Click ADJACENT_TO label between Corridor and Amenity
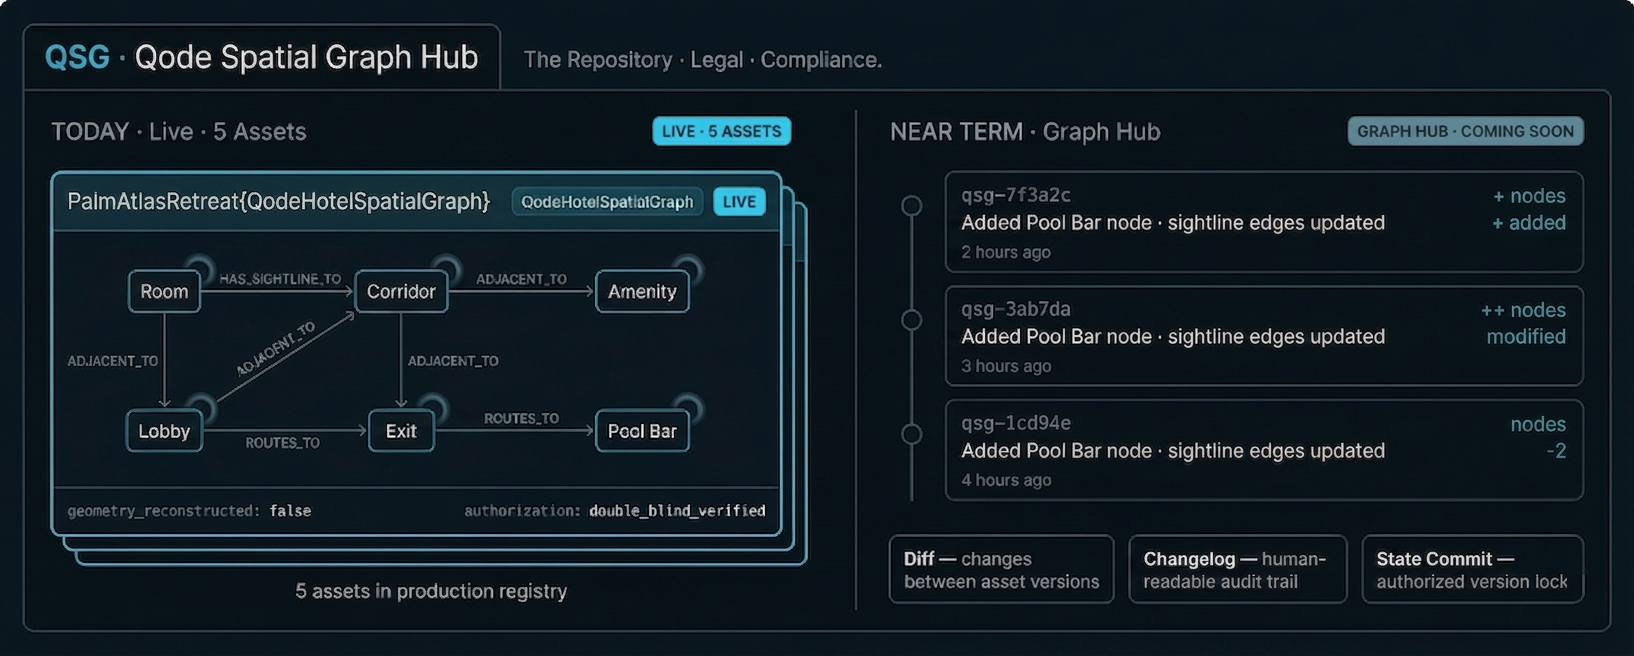Screen dimensions: 1634x656 (x=521, y=279)
